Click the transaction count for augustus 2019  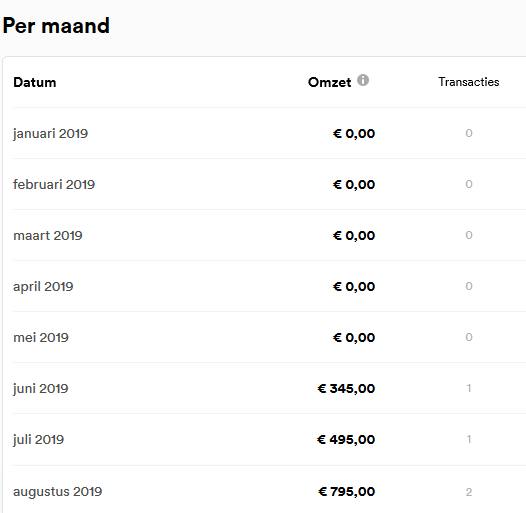pyautogui.click(x=469, y=492)
